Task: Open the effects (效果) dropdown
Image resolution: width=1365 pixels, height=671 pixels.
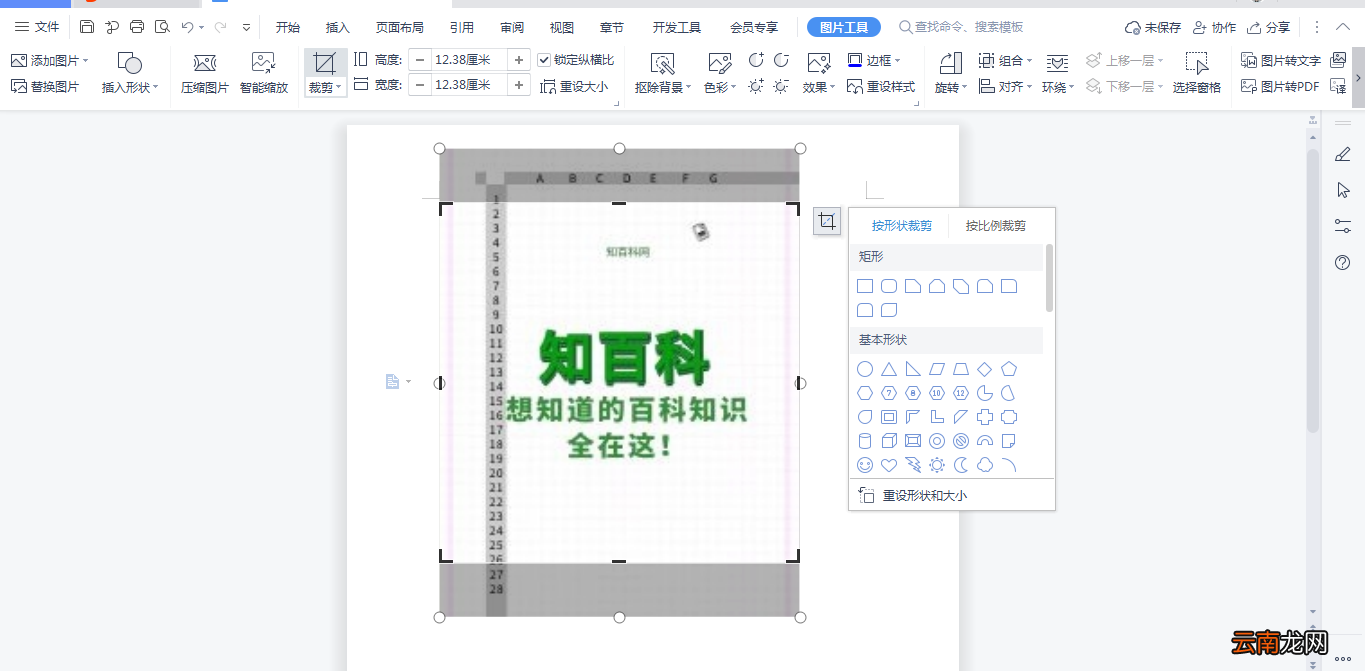Action: click(819, 87)
